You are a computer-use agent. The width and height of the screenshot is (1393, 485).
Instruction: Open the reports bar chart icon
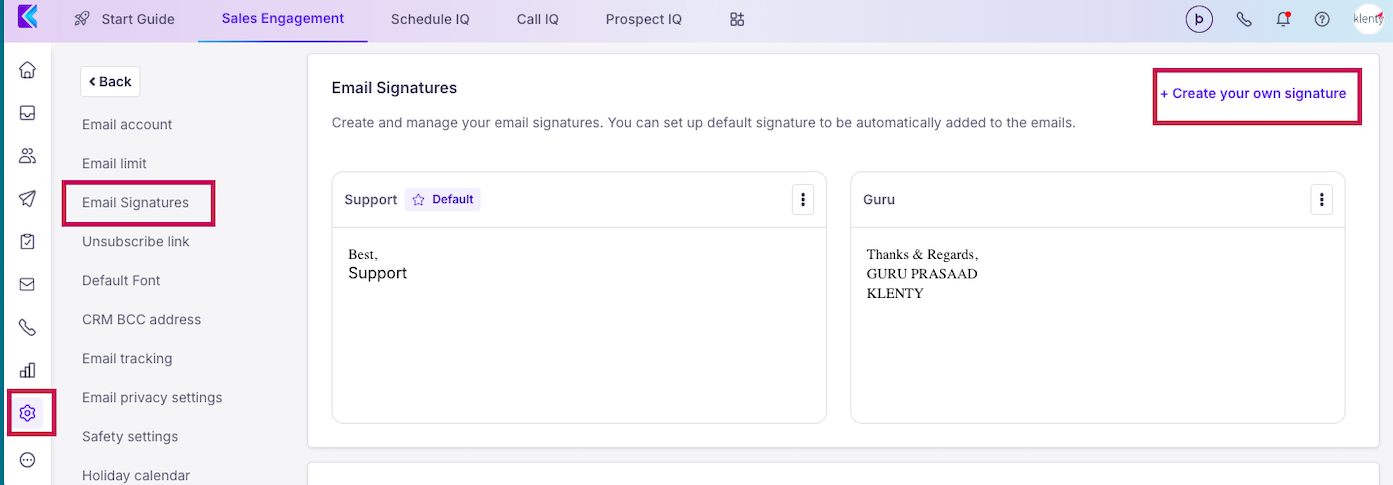28,370
